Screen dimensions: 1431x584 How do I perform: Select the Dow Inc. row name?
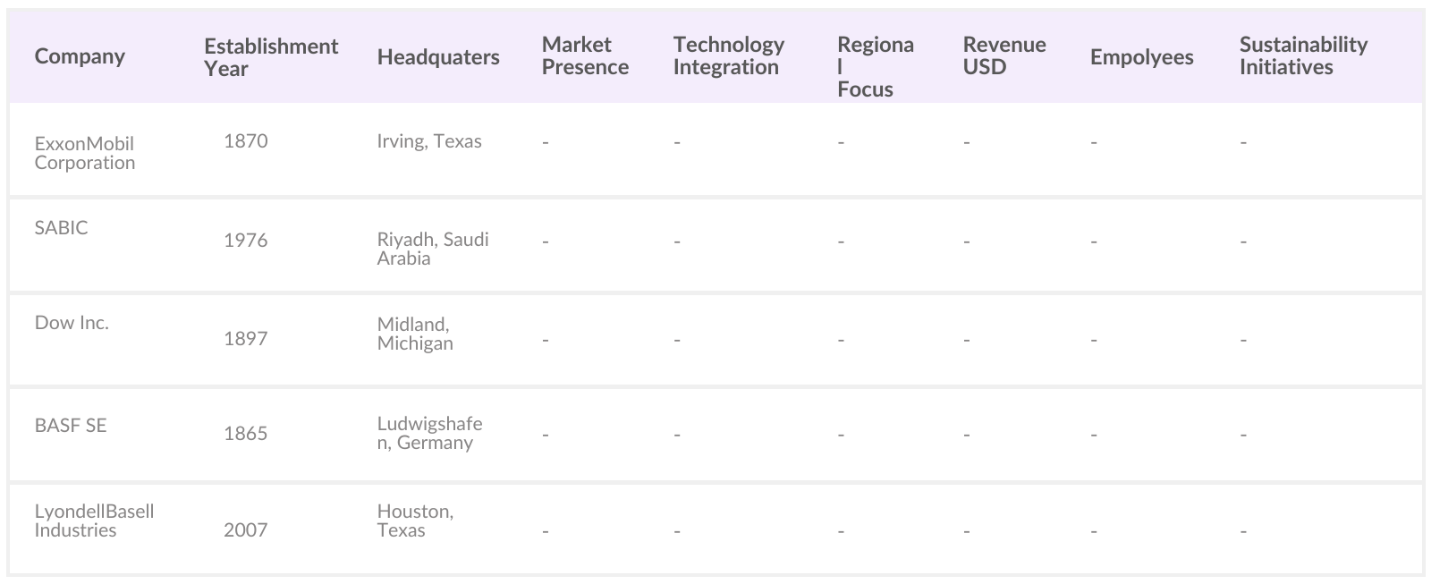click(x=71, y=324)
